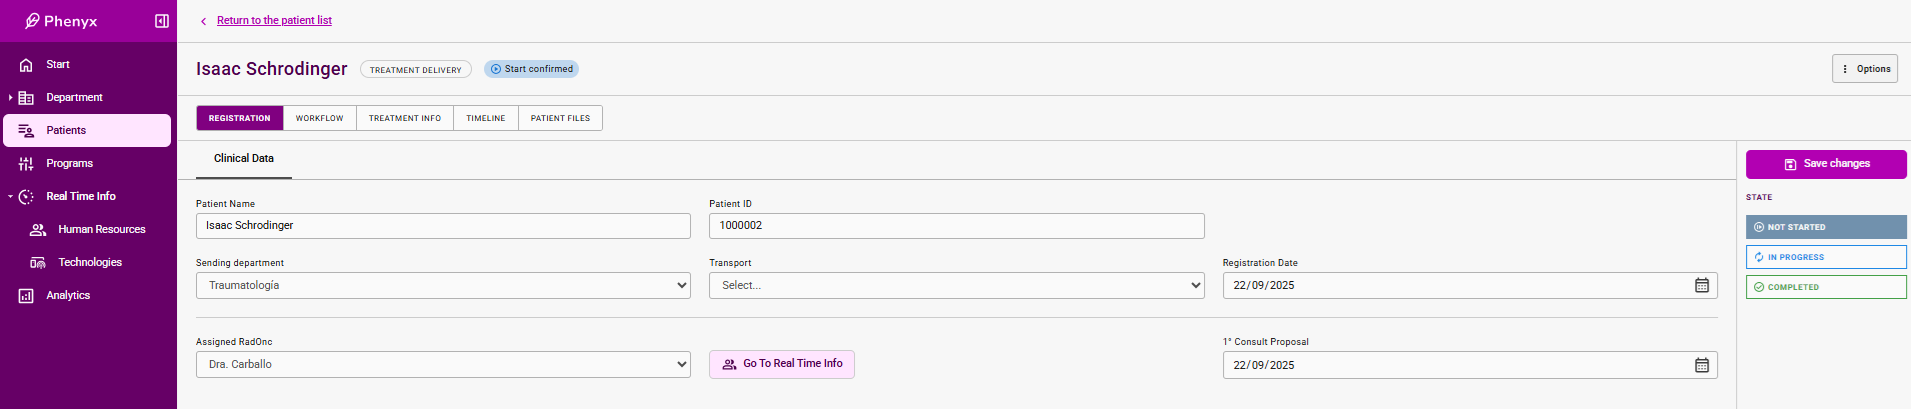Click the Start home icon
The width and height of the screenshot is (1911, 409).
pyautogui.click(x=26, y=65)
